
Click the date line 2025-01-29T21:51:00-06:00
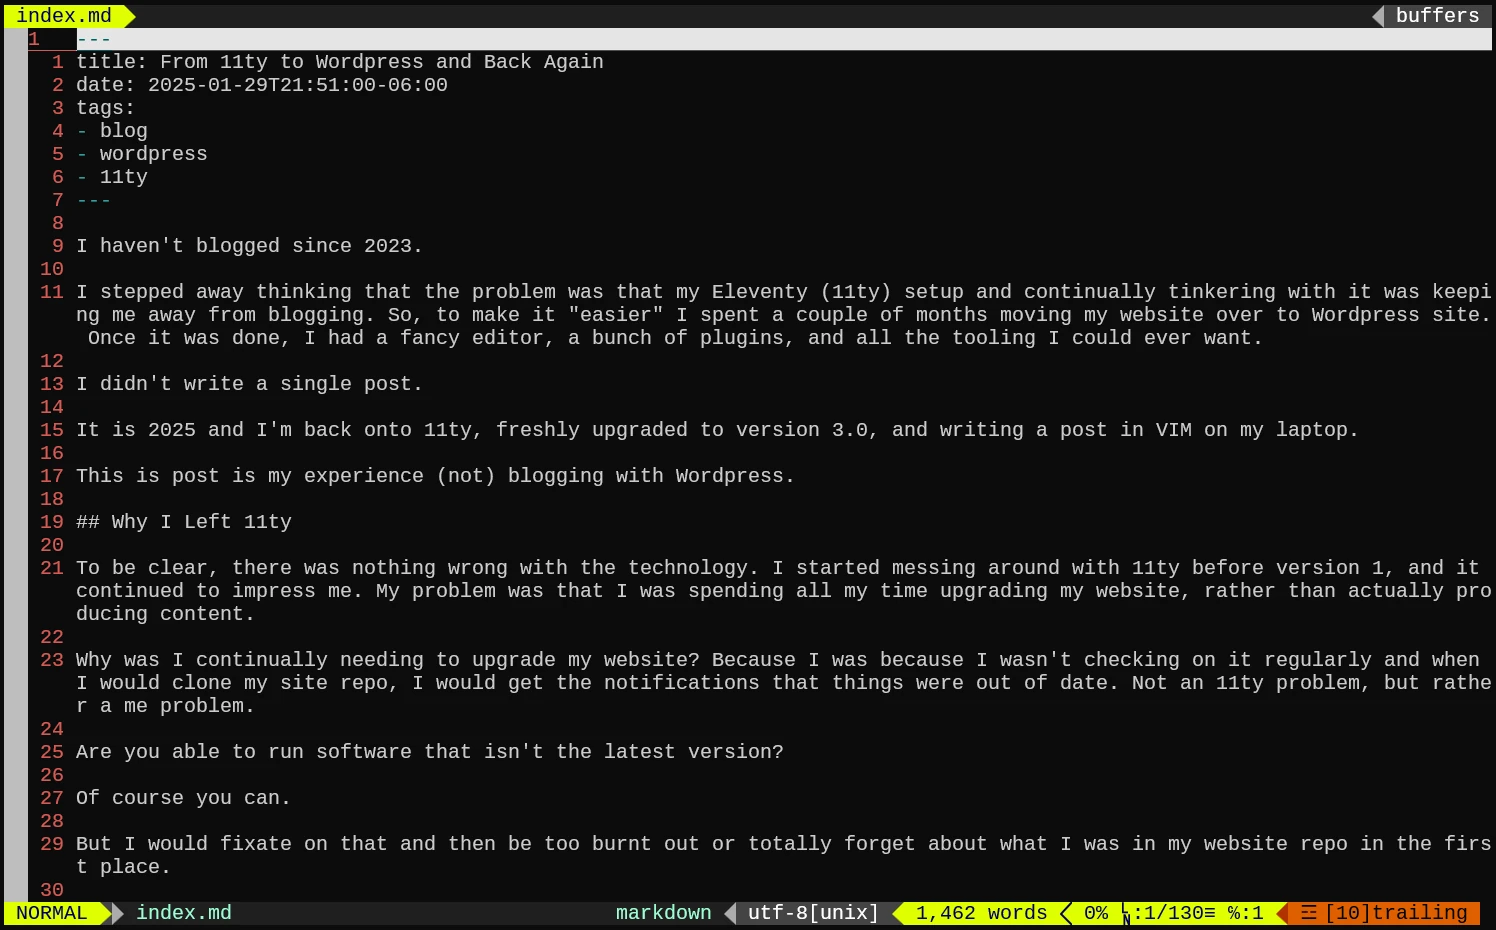(262, 85)
